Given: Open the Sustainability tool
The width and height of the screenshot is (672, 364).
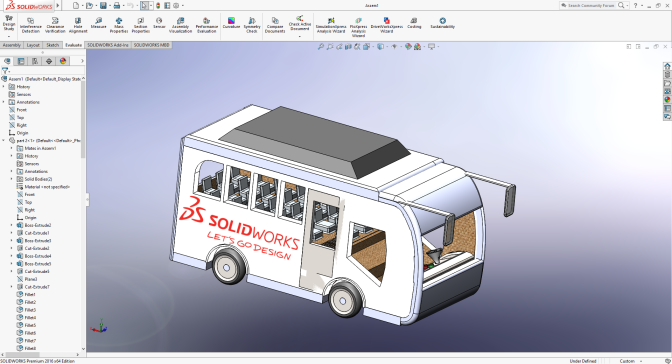Looking at the screenshot, I should (443, 23).
